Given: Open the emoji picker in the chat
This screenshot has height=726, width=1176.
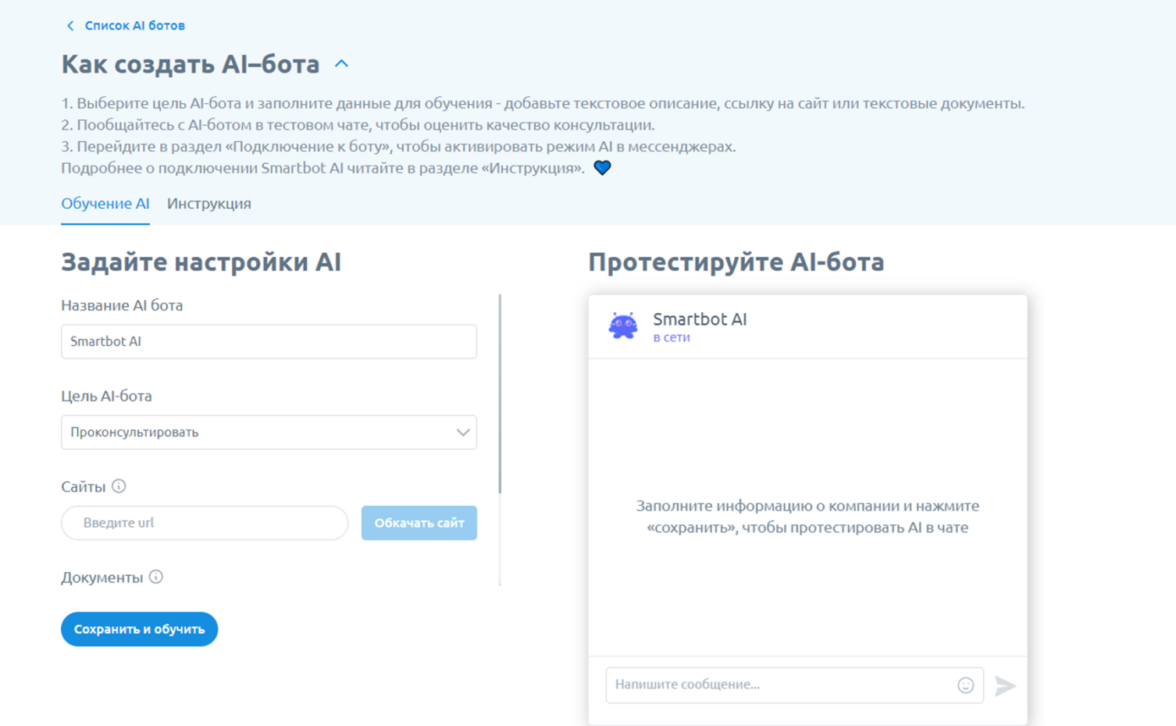Looking at the screenshot, I should 965,685.
